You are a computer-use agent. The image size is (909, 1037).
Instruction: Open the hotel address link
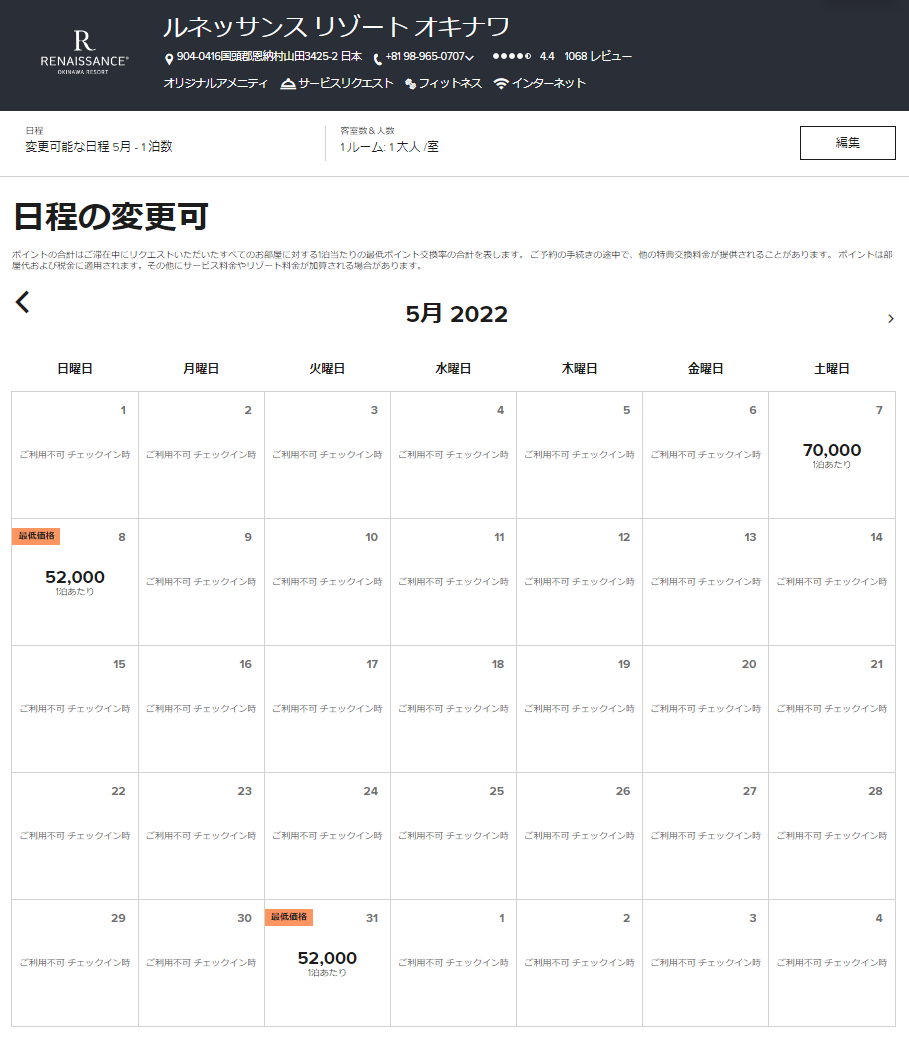pyautogui.click(x=269, y=57)
